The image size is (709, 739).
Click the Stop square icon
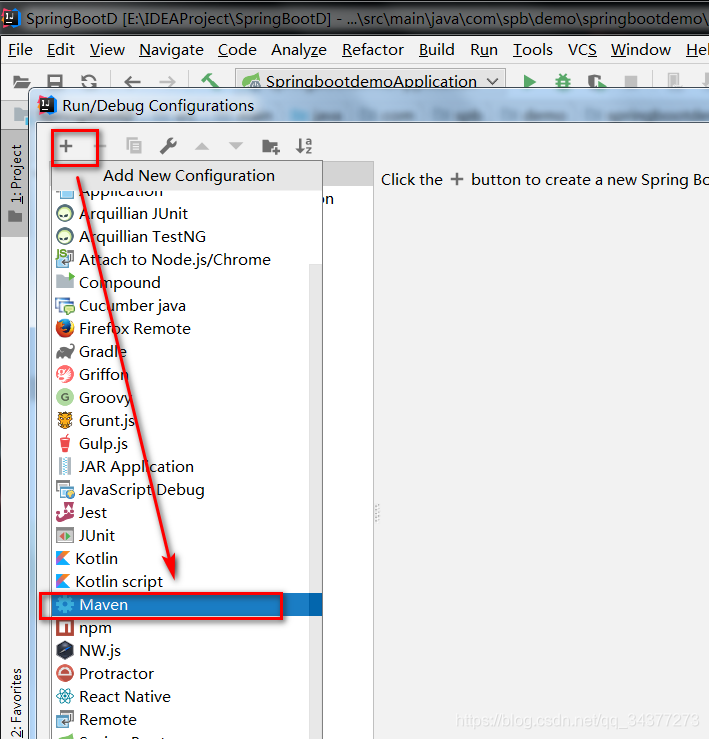(631, 82)
